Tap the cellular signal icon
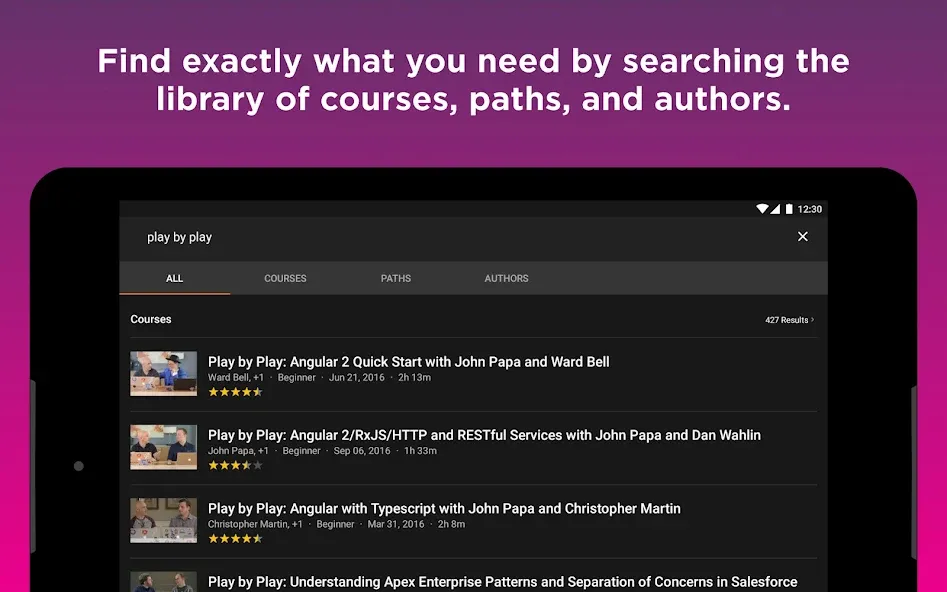Image resolution: width=947 pixels, height=592 pixels. pyautogui.click(x=775, y=209)
